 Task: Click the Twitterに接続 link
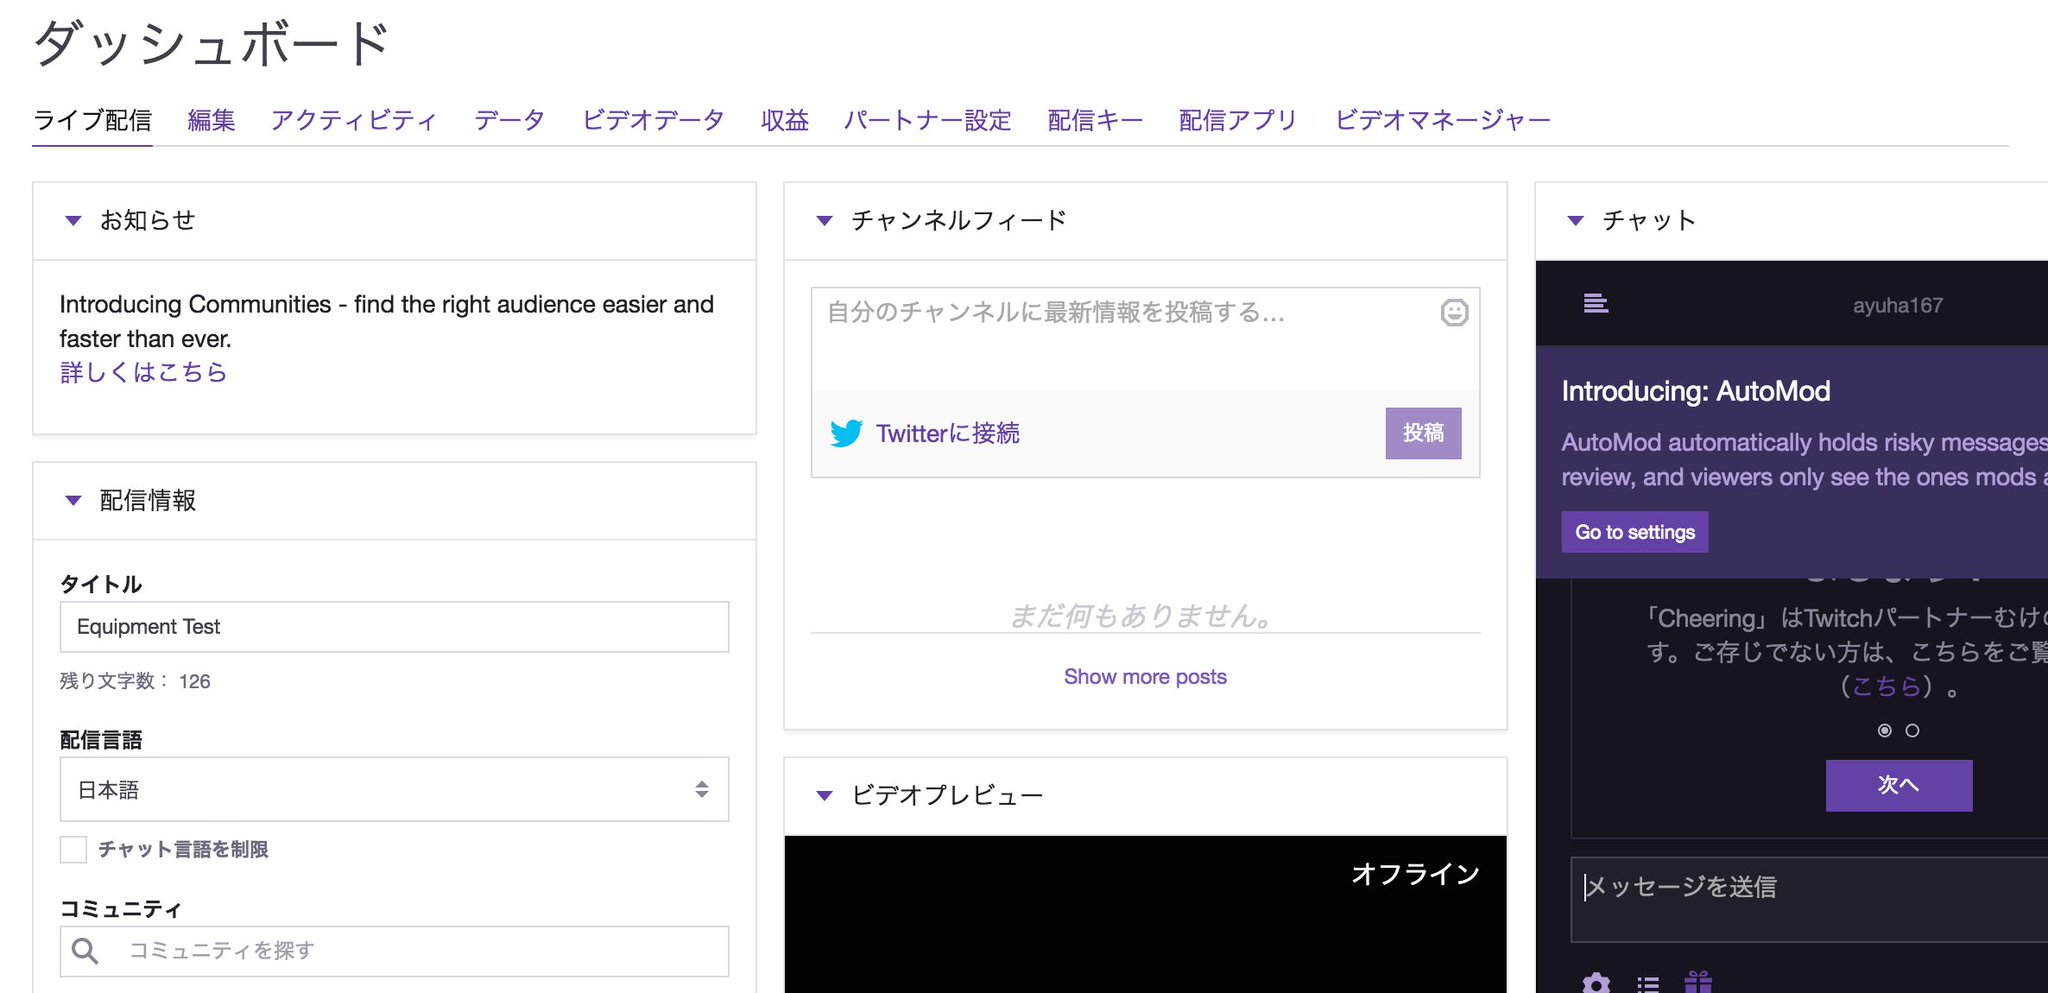point(948,433)
